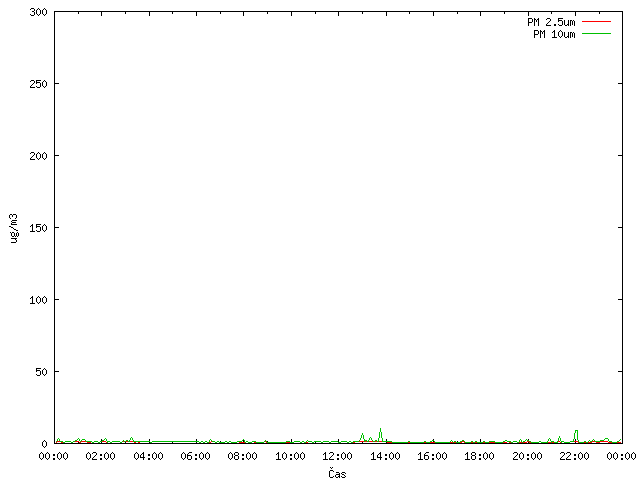Click the 150 y-axis value

[x=38, y=228]
